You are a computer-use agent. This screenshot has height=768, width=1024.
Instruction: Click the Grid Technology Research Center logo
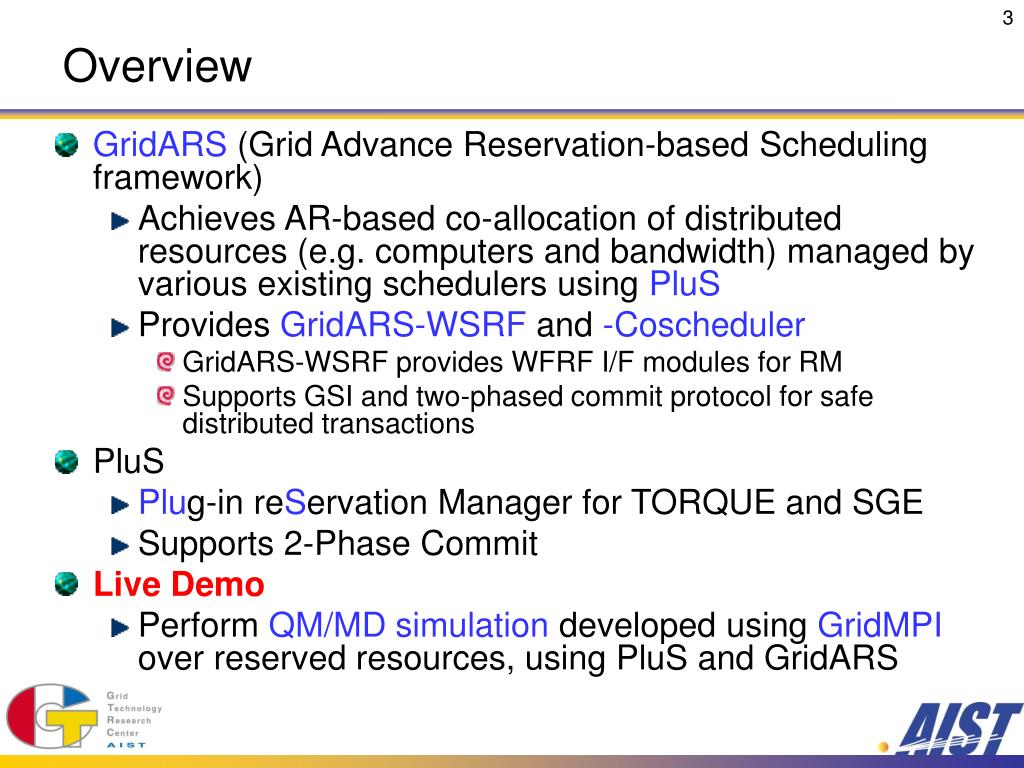[51, 716]
